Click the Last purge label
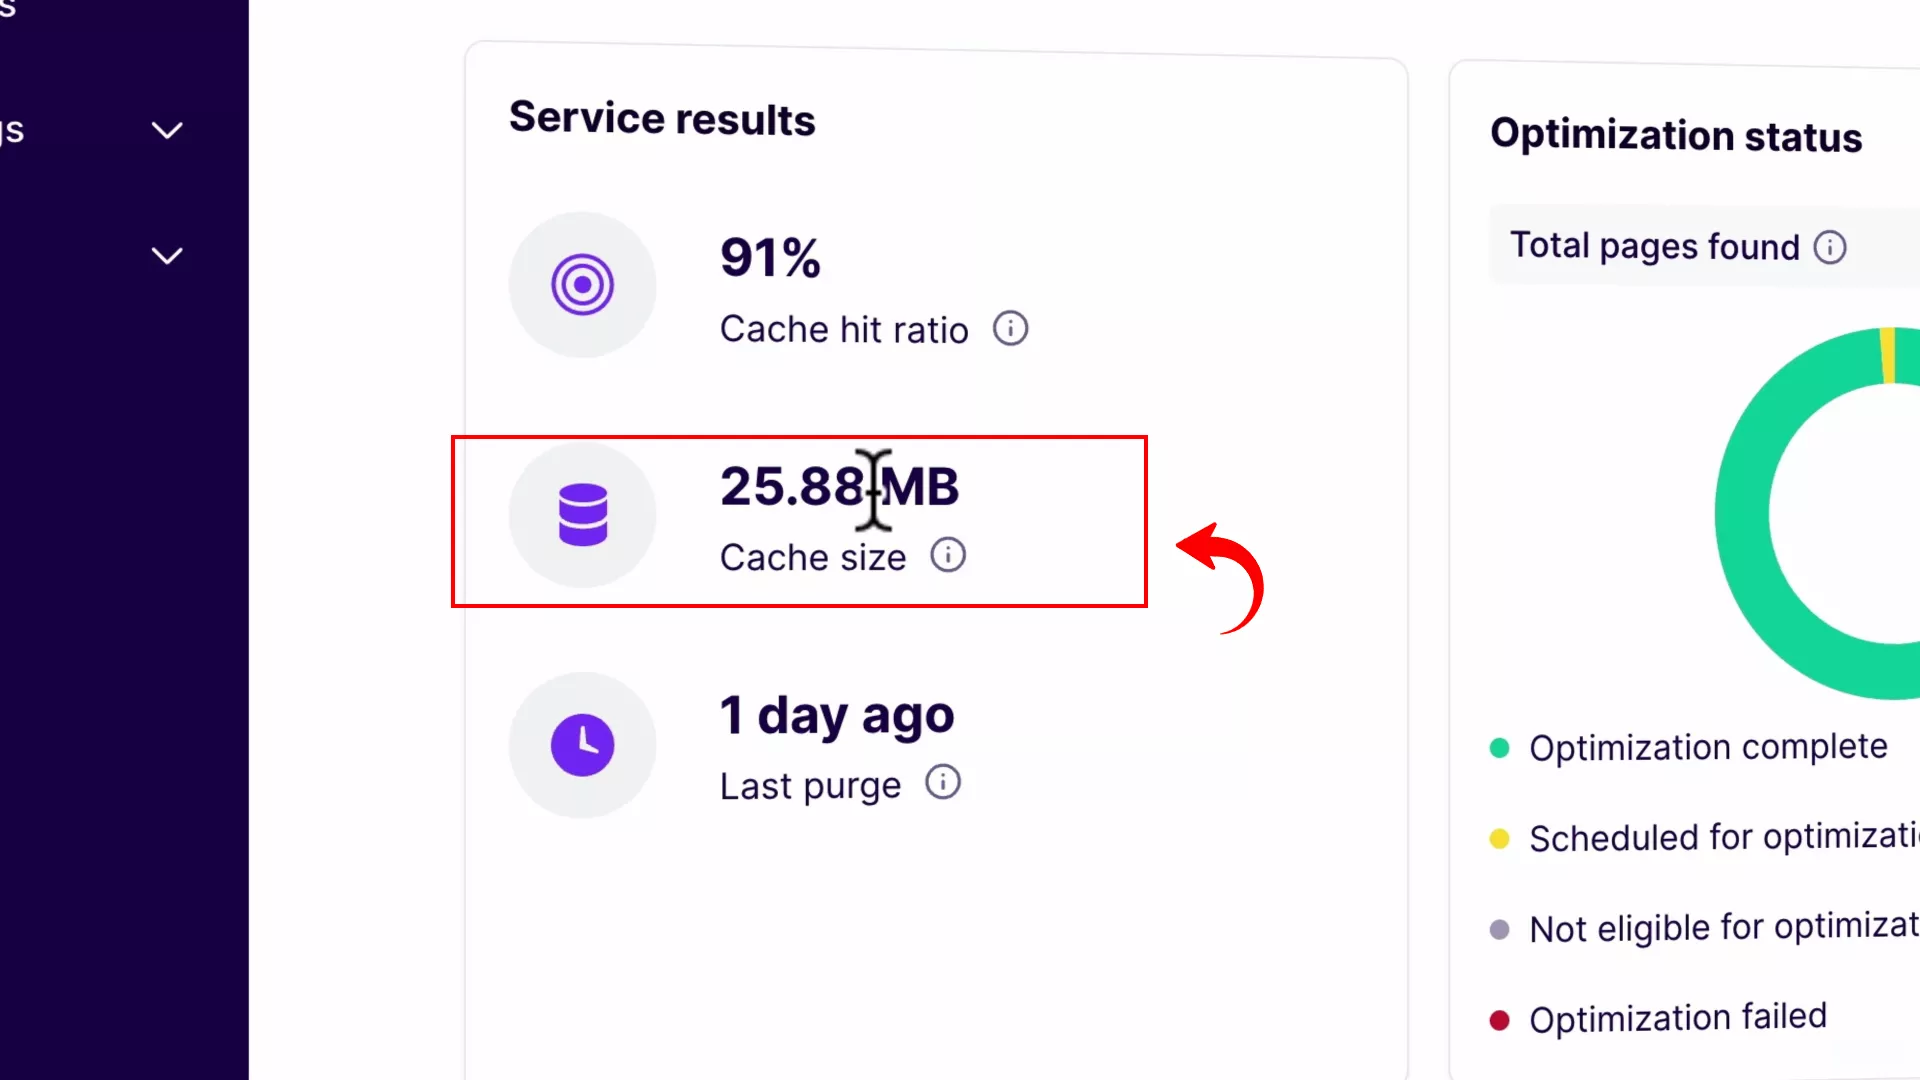1920x1080 pixels. click(x=810, y=786)
